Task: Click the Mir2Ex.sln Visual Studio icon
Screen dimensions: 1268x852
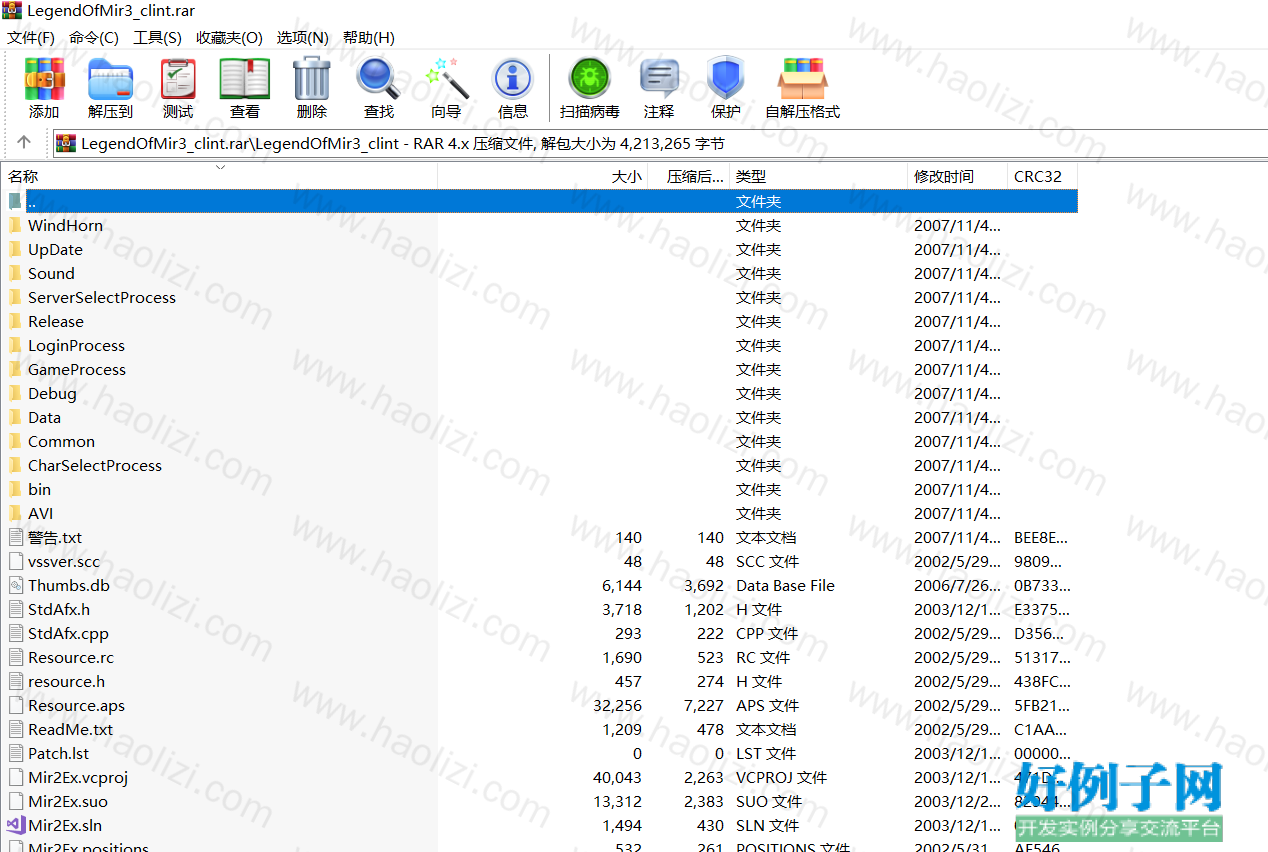Action: point(15,826)
